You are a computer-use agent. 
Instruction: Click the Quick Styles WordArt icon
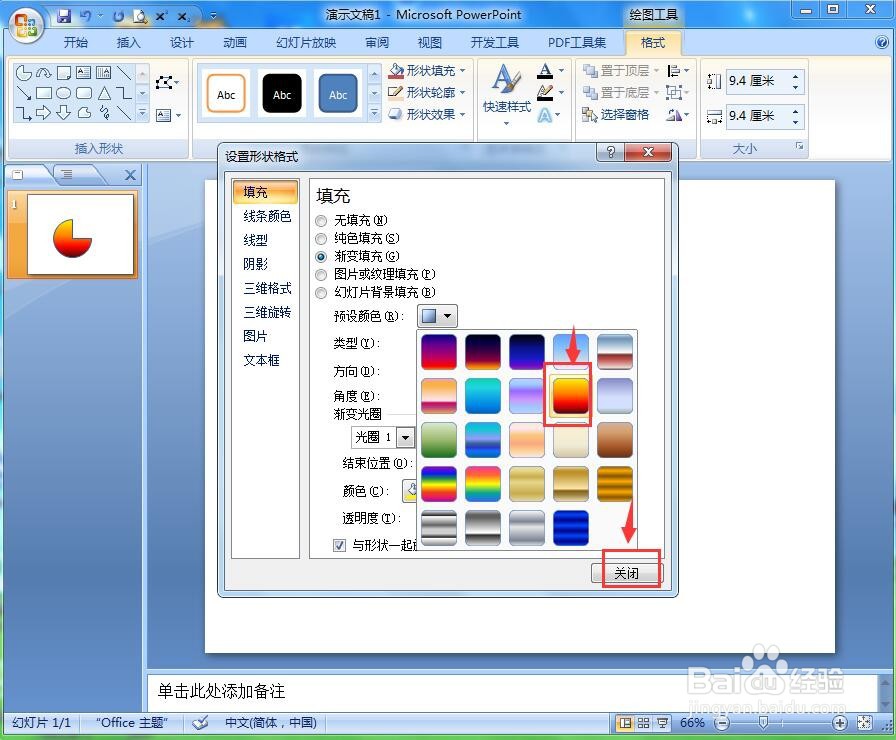(x=506, y=79)
